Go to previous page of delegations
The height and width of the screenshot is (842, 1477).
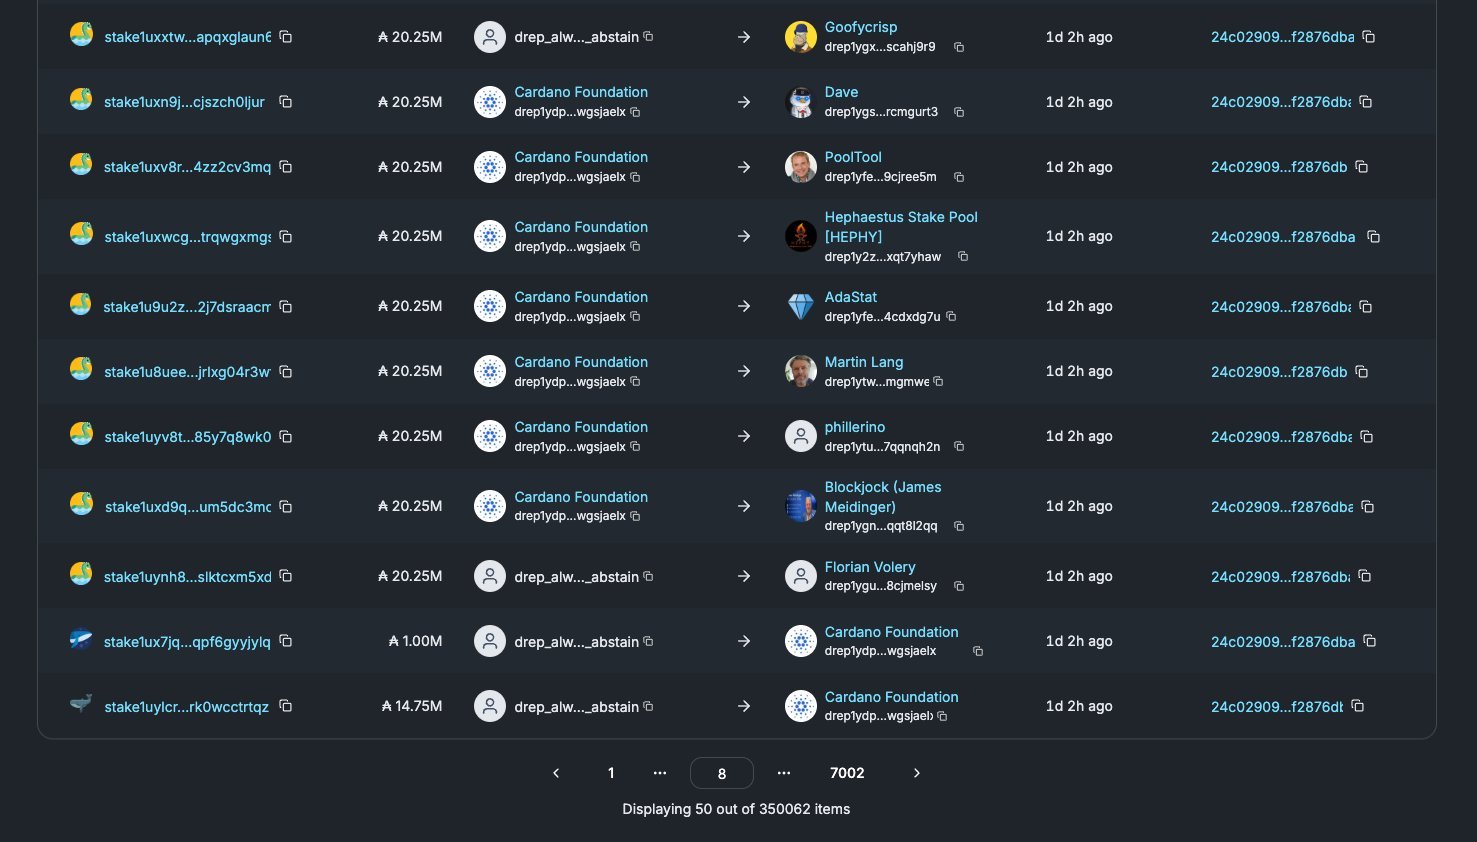pyautogui.click(x=556, y=773)
